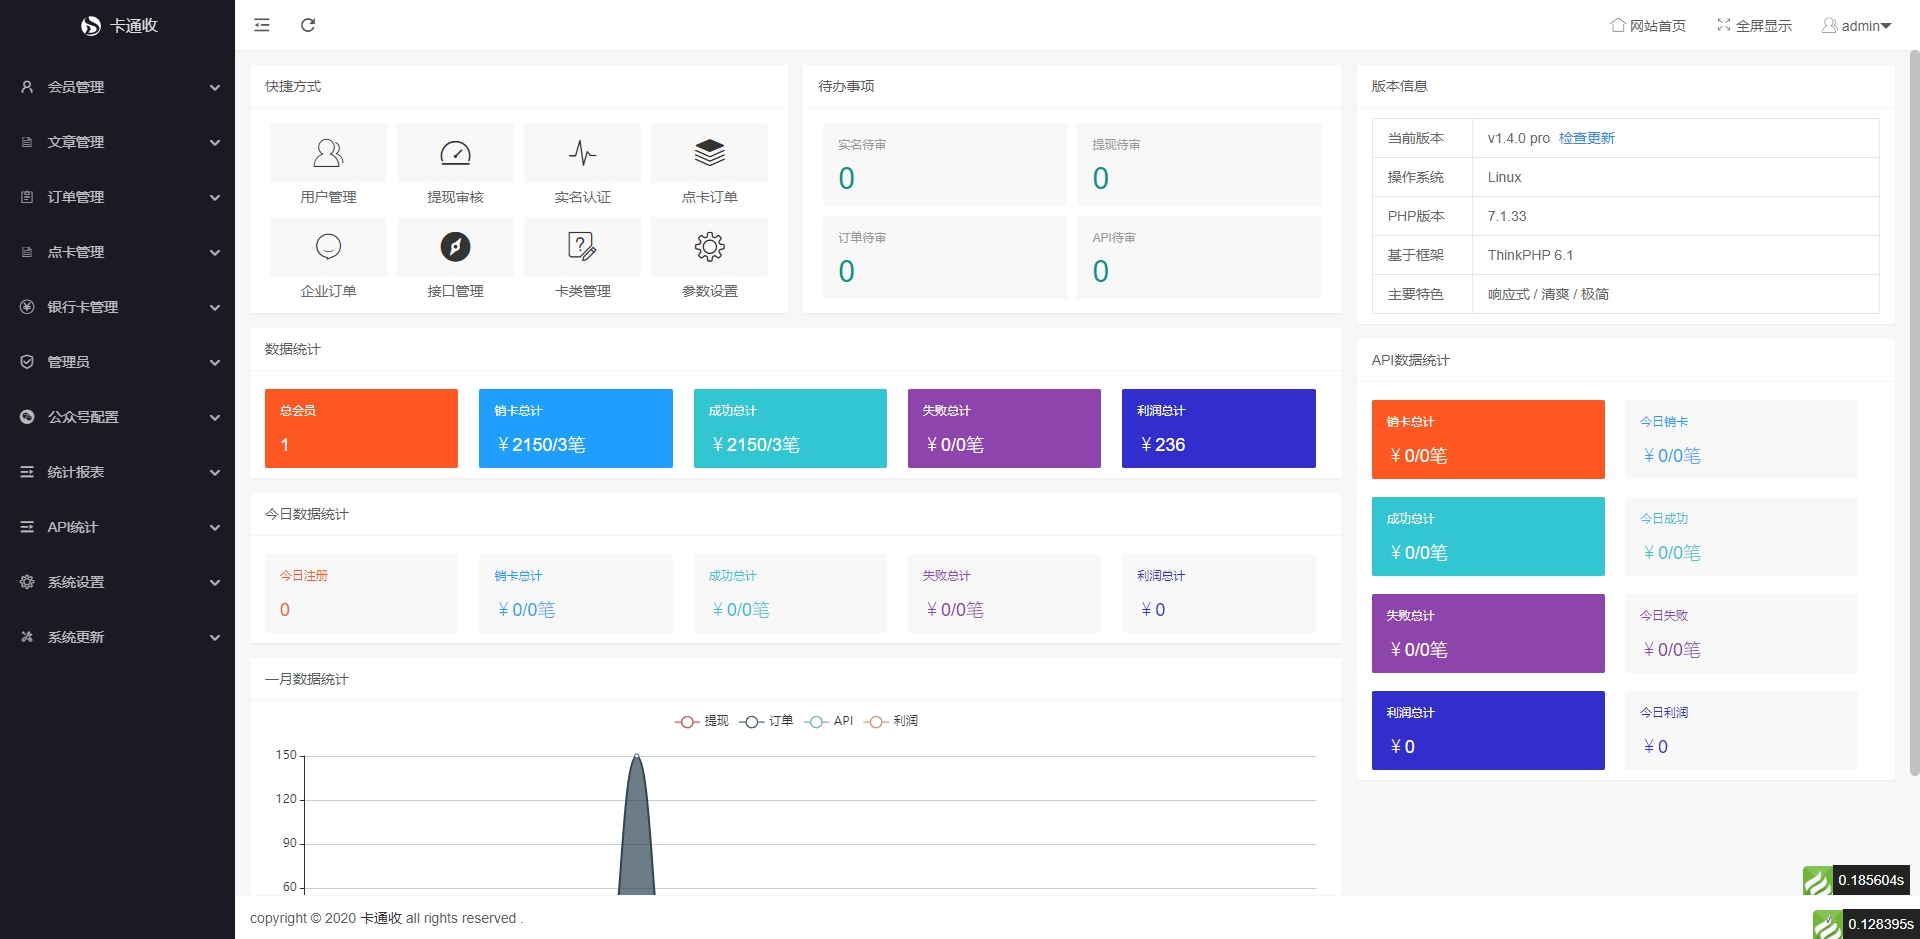The width and height of the screenshot is (1920, 939).
Task: Click the 接口管理 compass icon
Action: pos(455,247)
